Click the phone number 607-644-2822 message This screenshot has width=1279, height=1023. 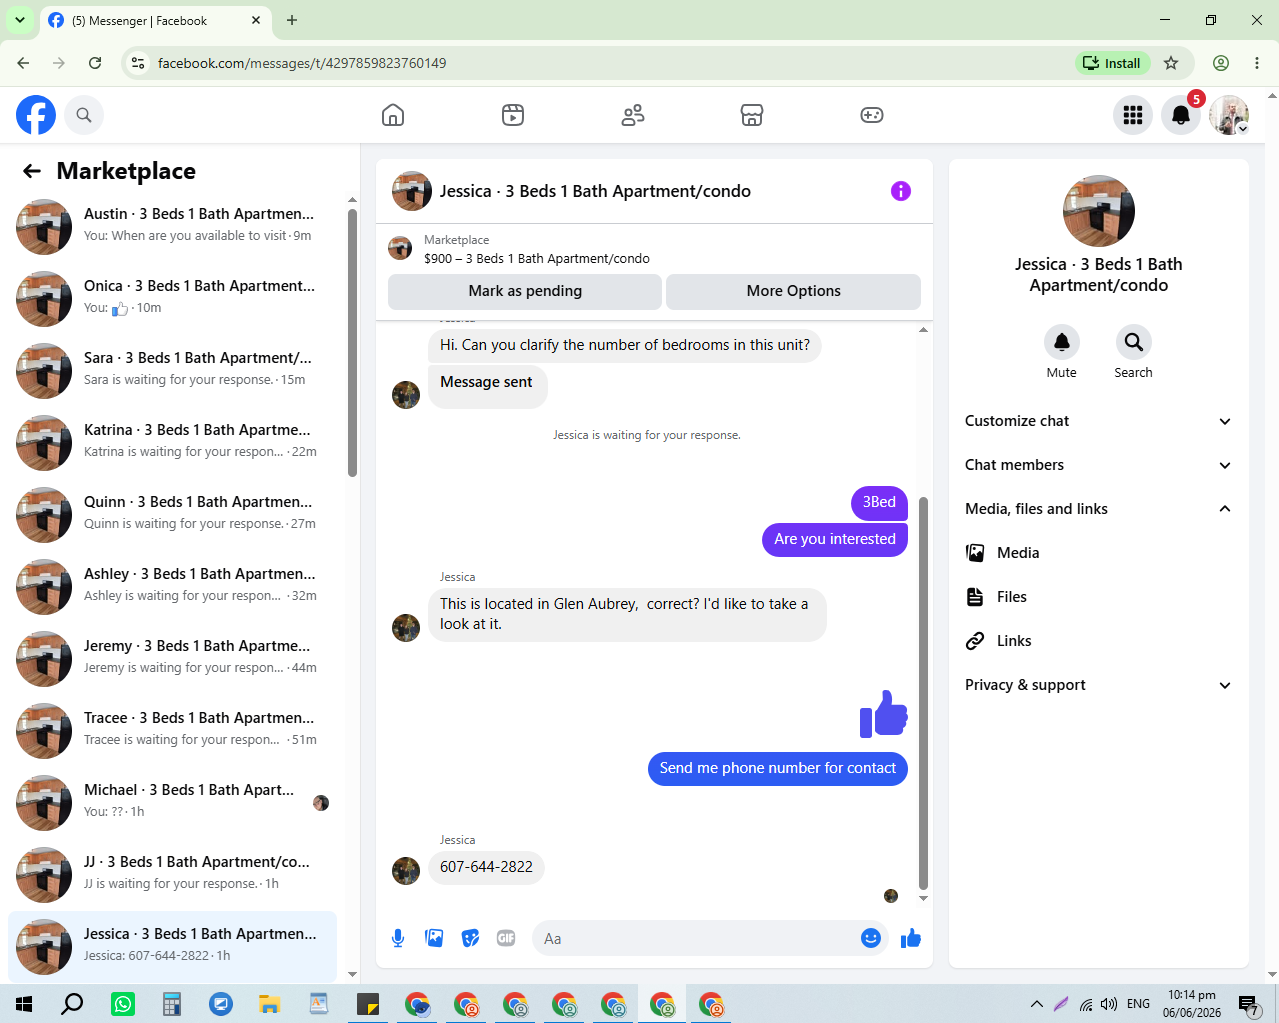click(x=486, y=867)
